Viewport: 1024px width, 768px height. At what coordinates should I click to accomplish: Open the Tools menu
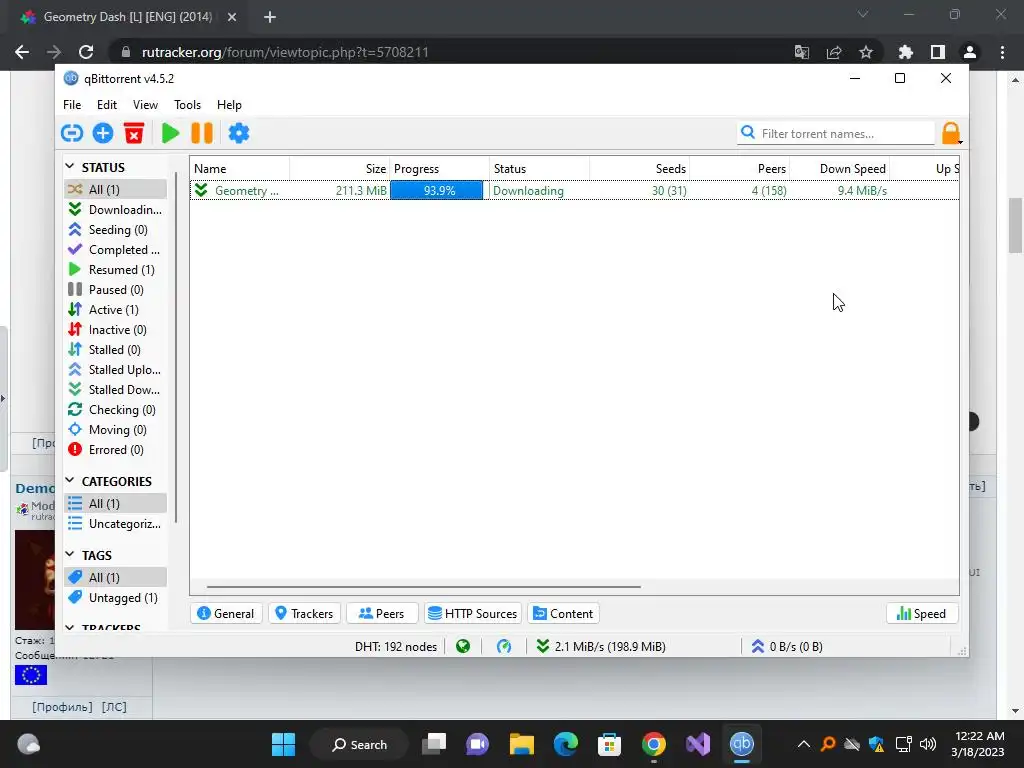(x=187, y=104)
